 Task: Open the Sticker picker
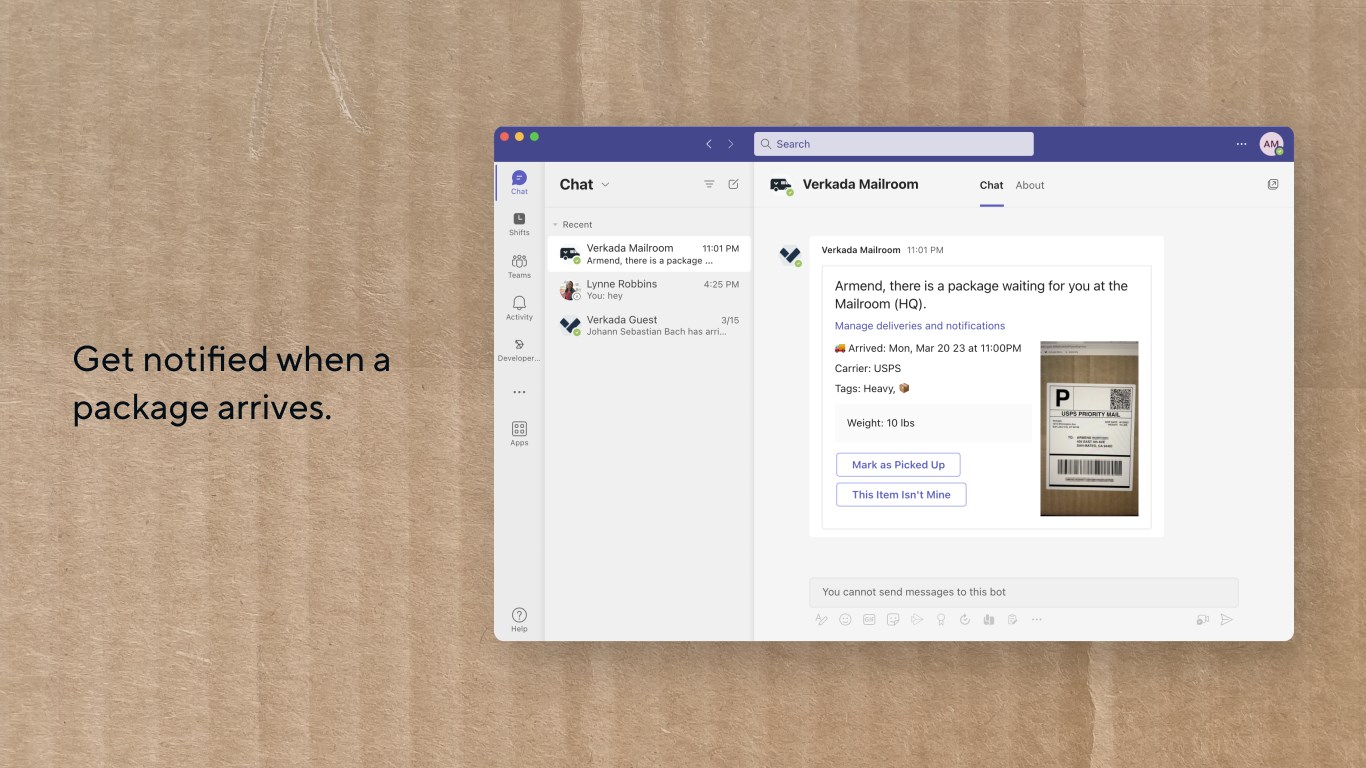[x=893, y=620]
